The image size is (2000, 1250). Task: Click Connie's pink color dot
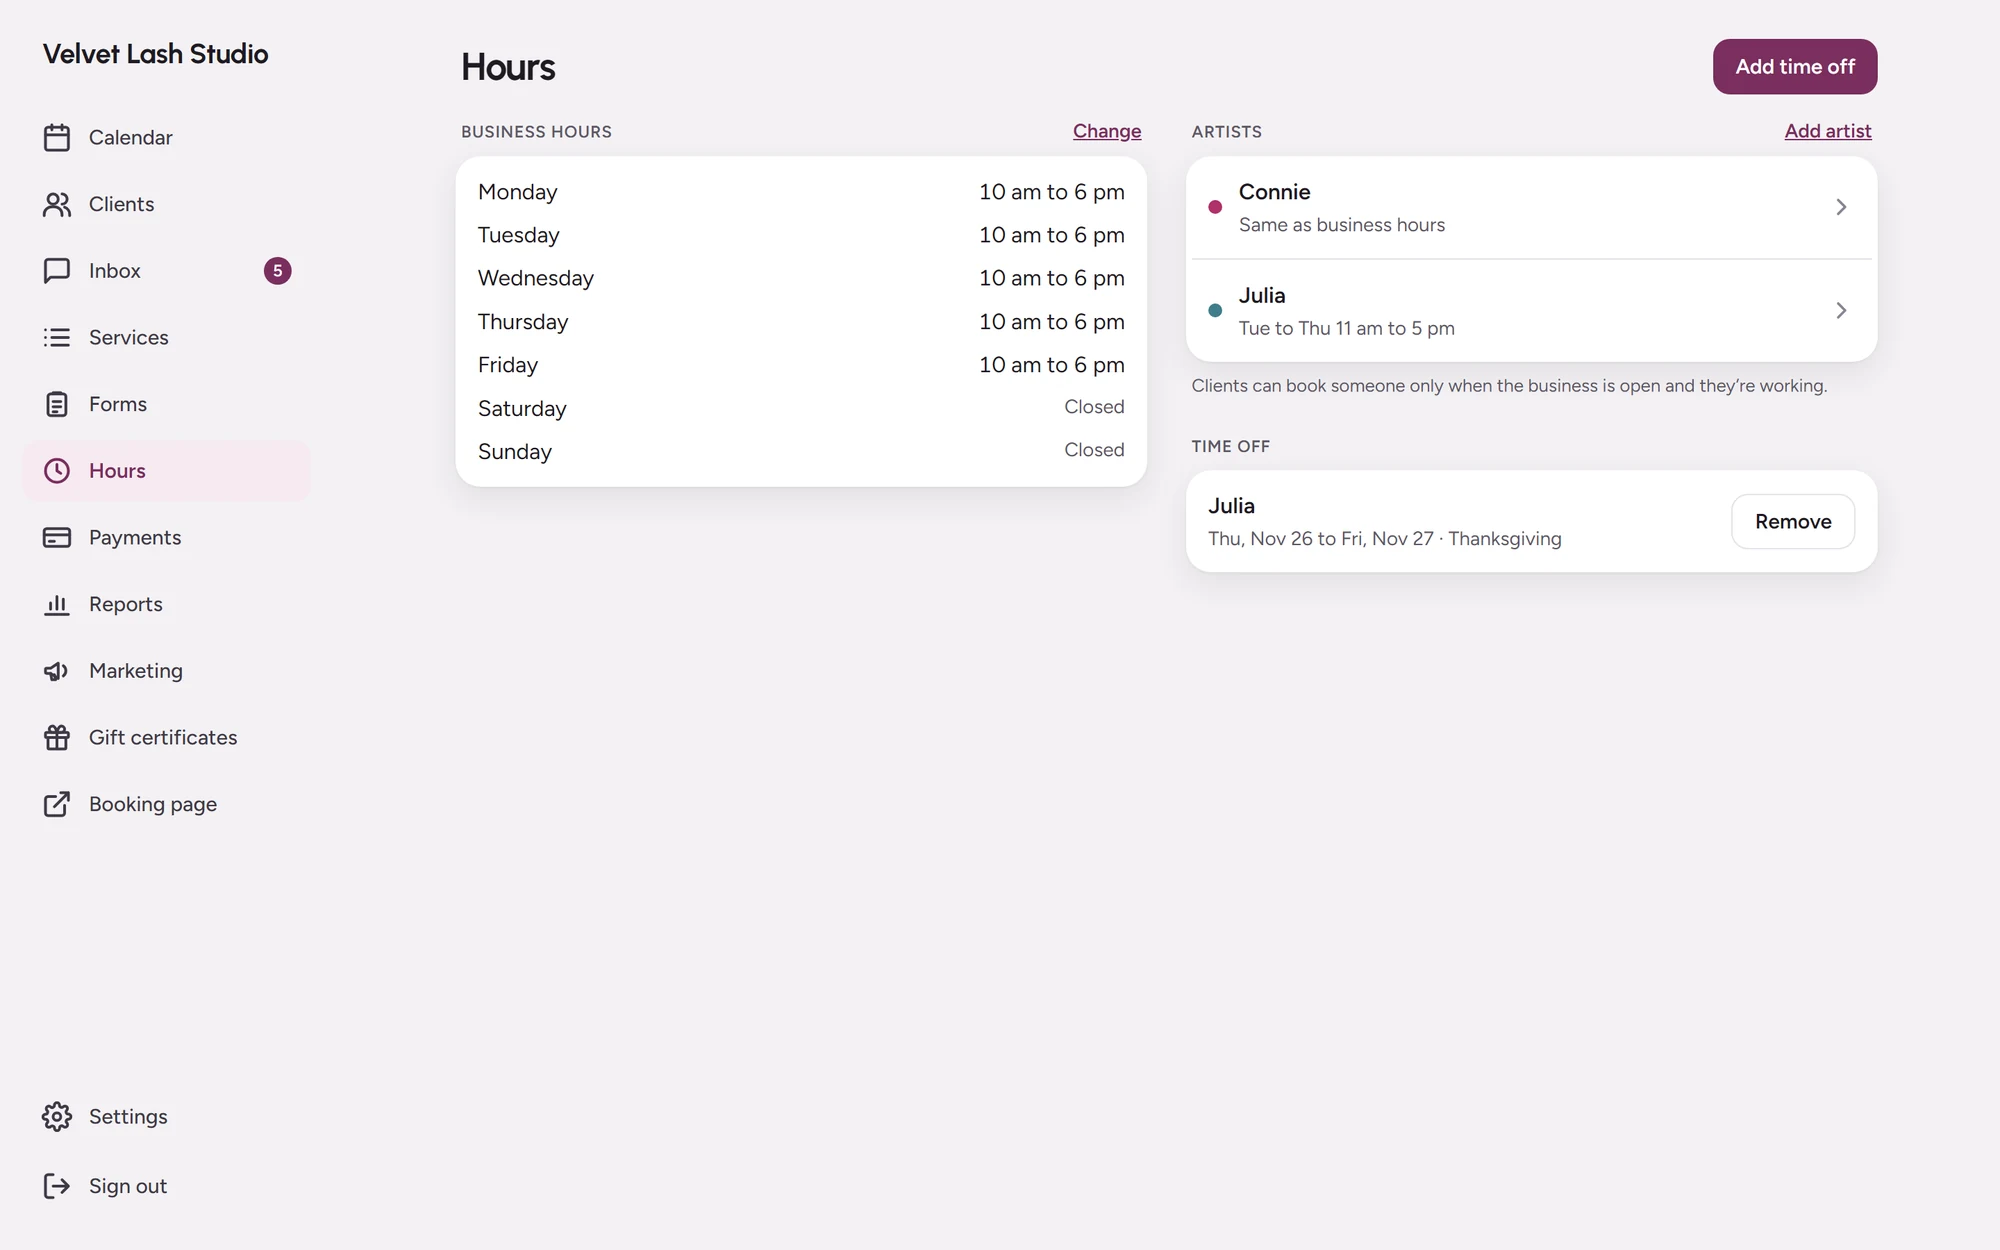pos(1215,207)
